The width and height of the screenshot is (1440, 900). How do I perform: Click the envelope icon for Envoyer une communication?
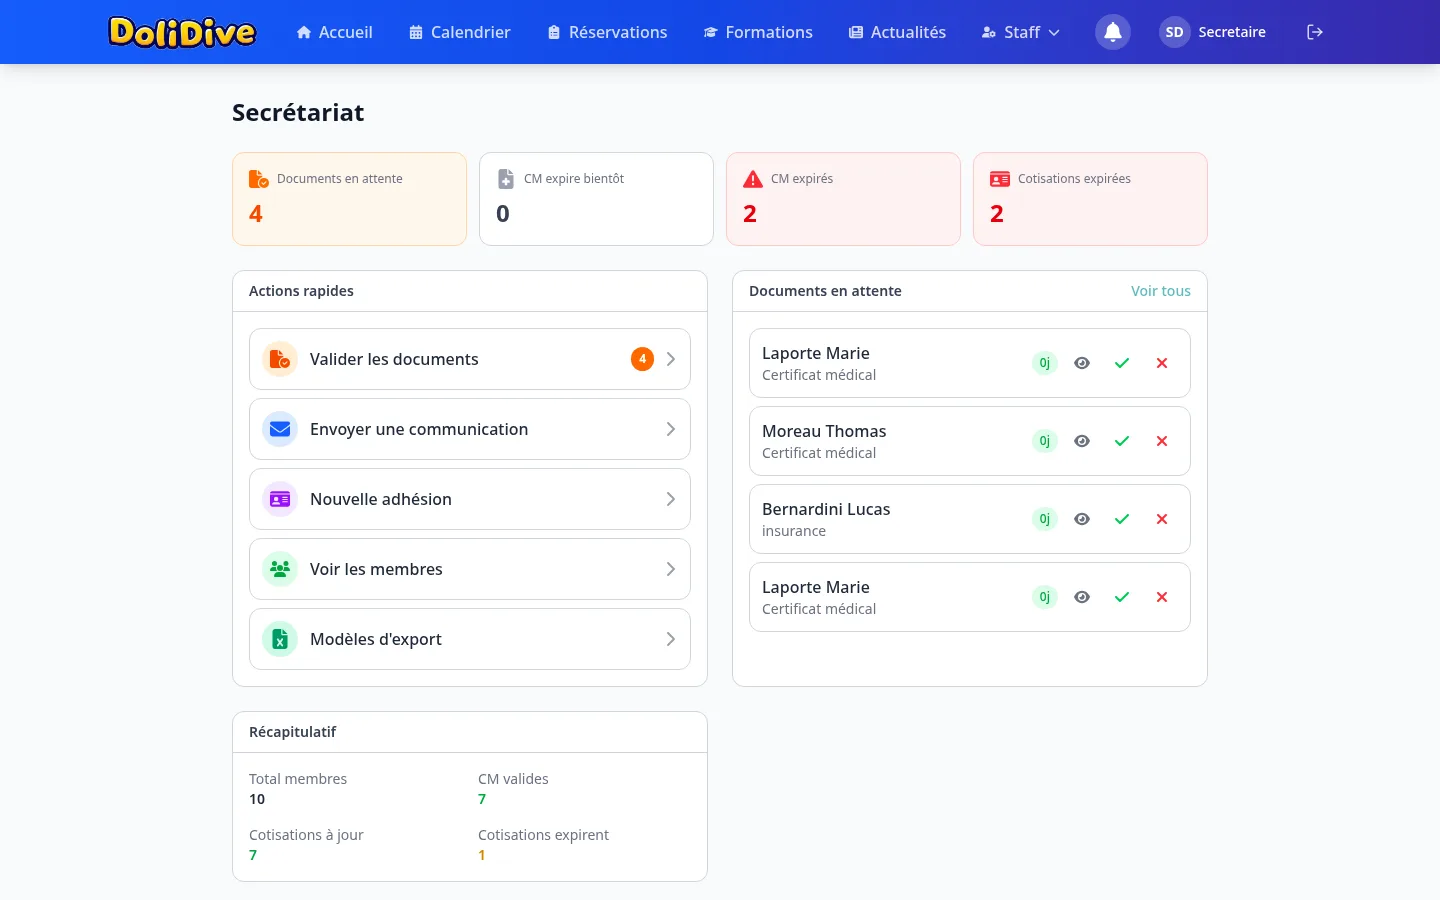[280, 429]
